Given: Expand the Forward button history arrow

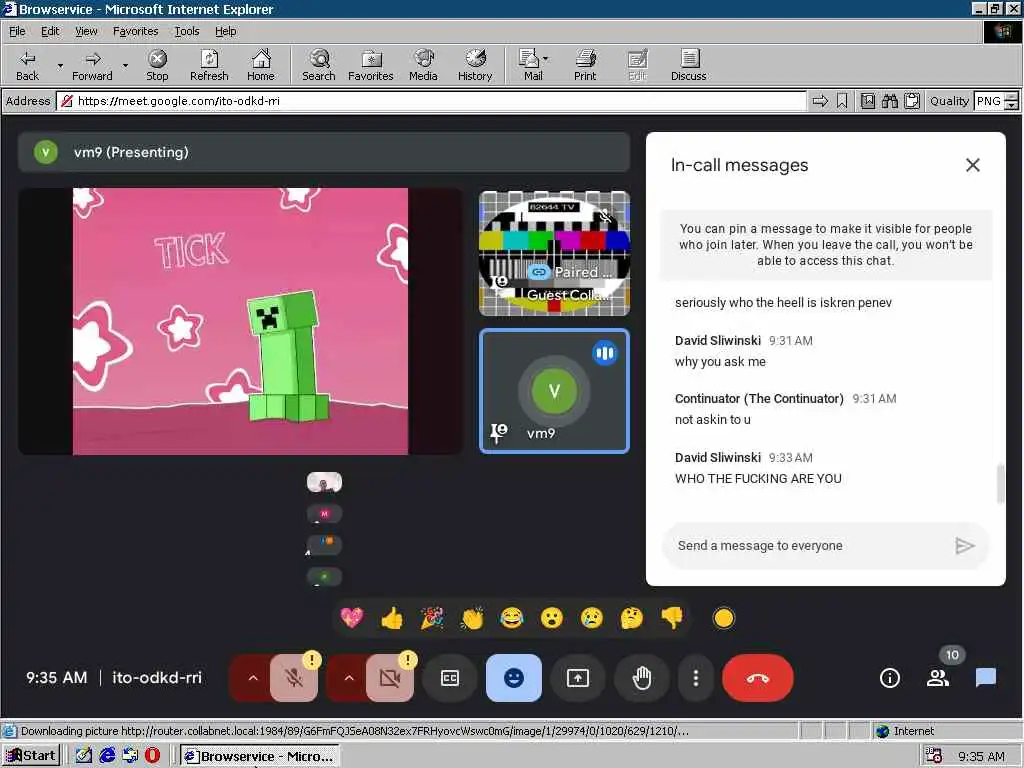Looking at the screenshot, I should (x=125, y=65).
